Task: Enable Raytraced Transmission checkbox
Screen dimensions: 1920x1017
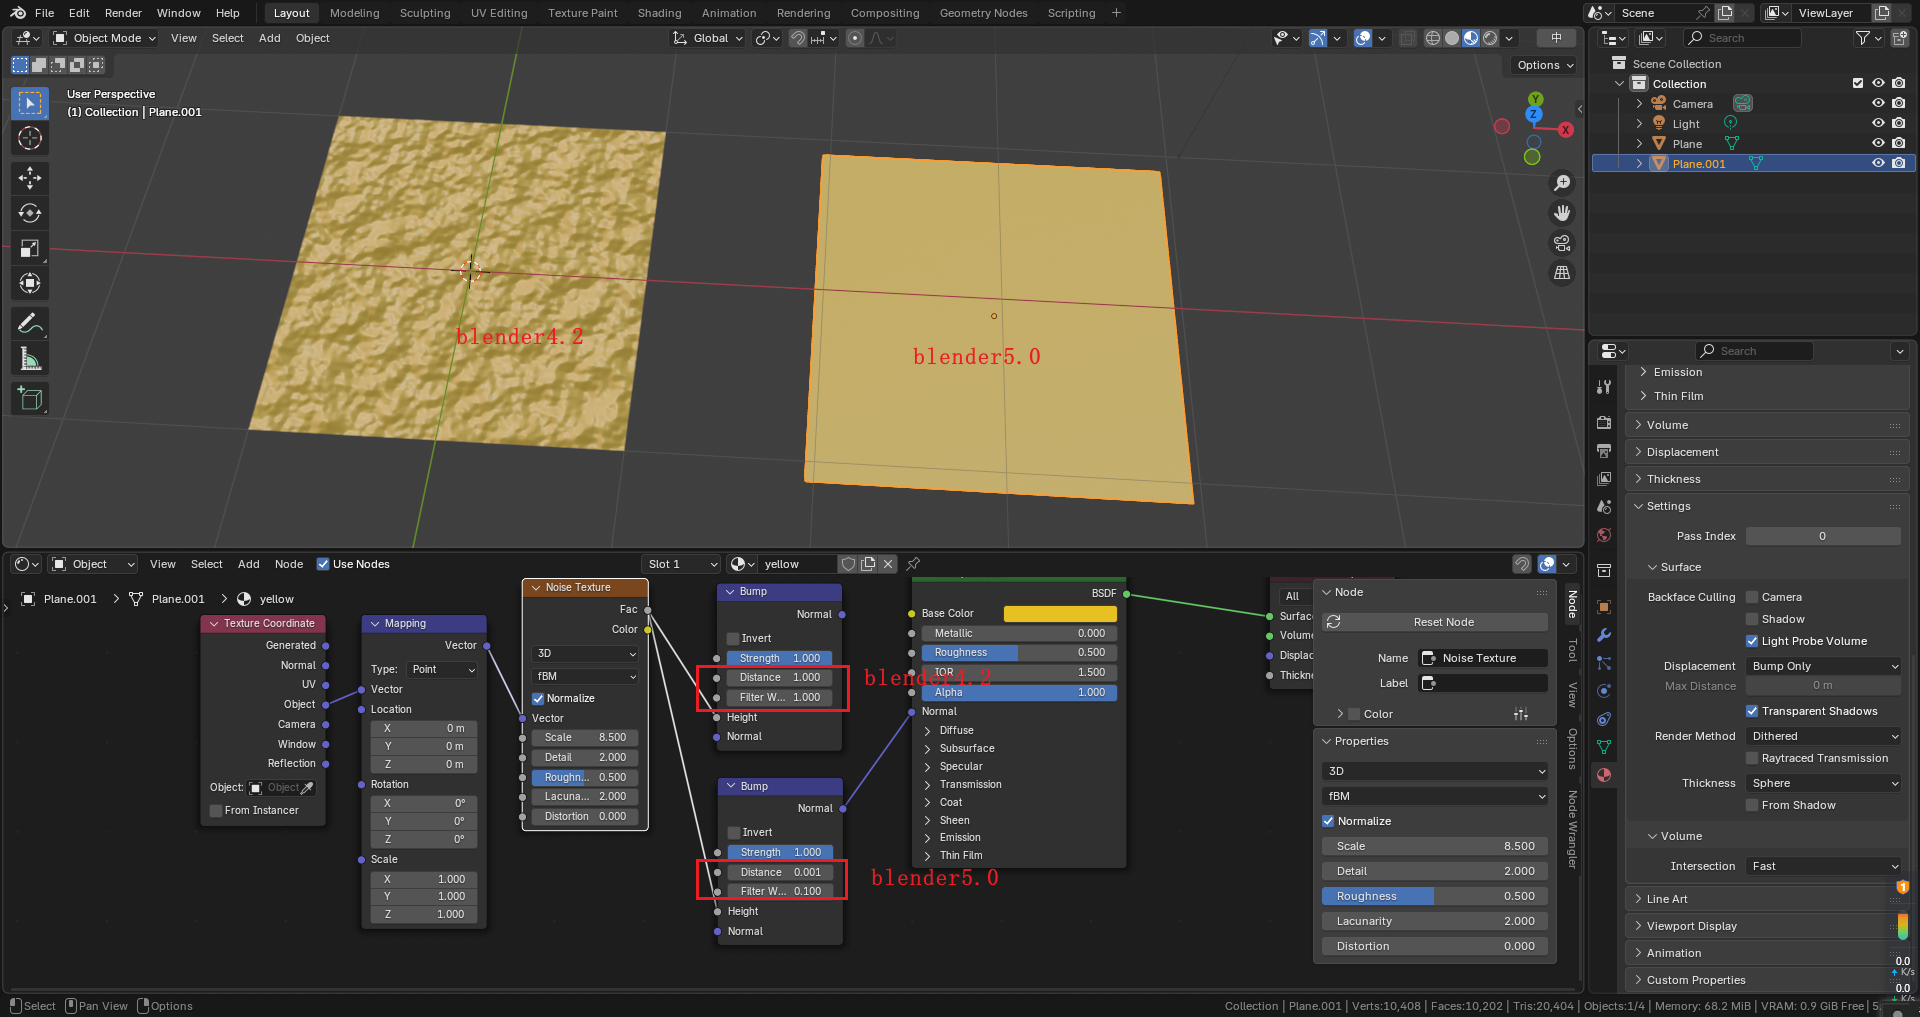Action: point(1752,758)
